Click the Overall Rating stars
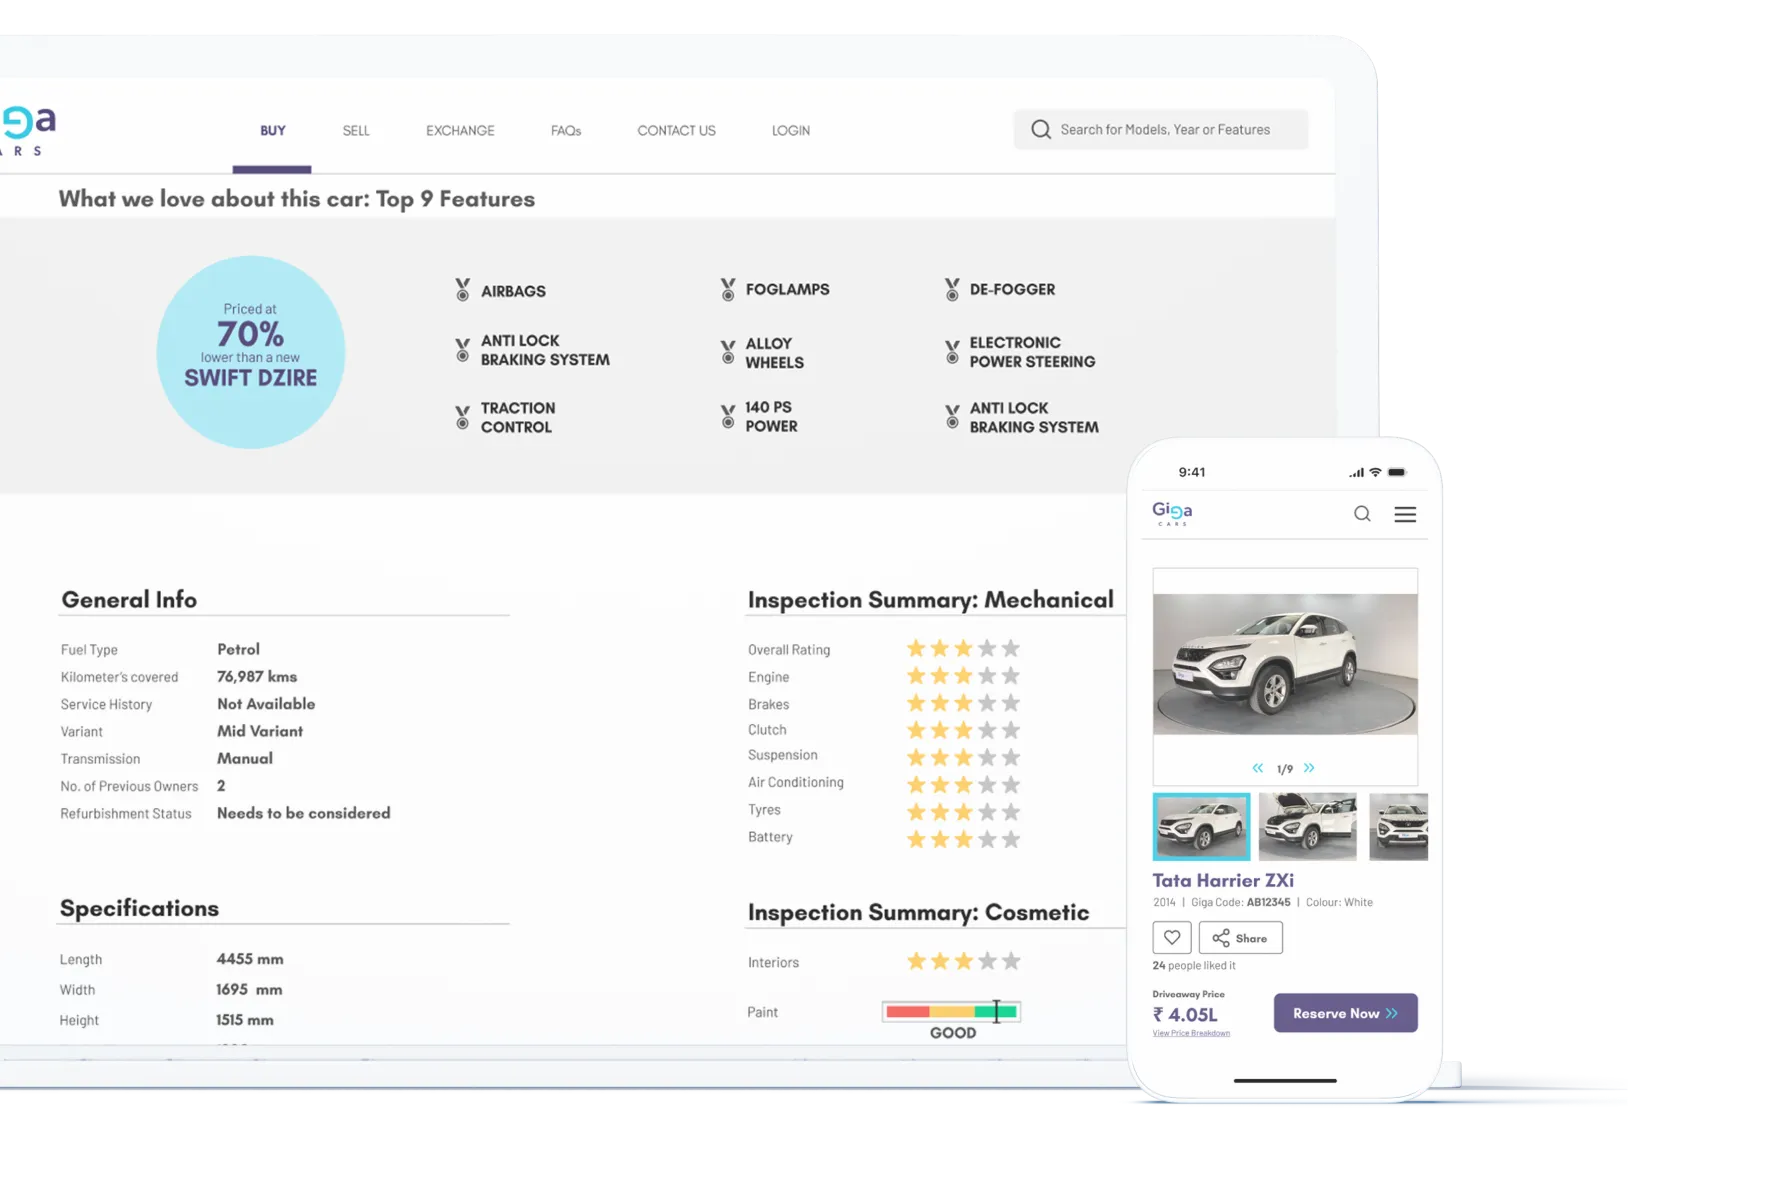Screen dimensions: 1774x1200 [x=963, y=649]
